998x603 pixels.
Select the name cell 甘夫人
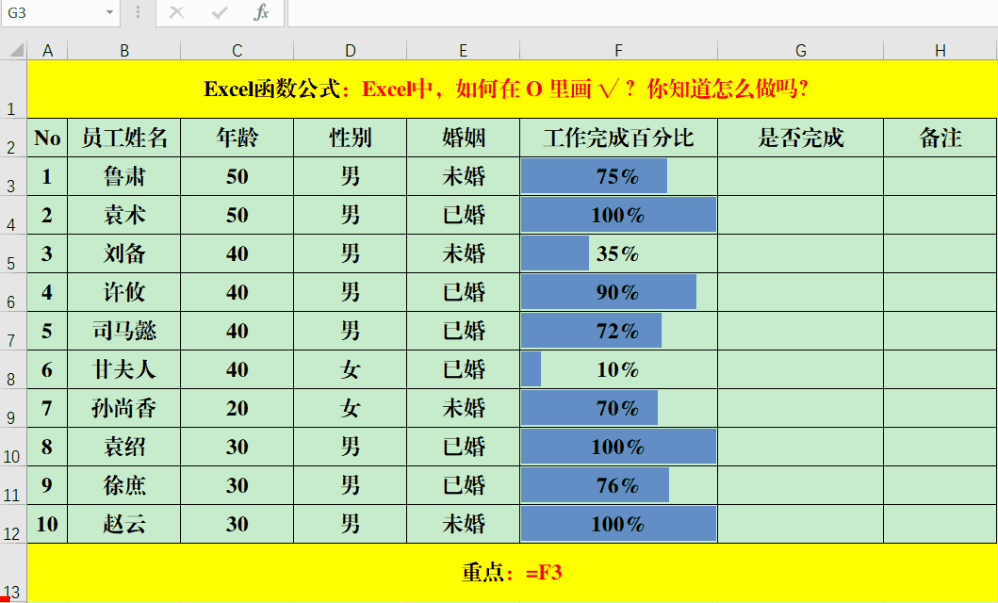point(124,369)
